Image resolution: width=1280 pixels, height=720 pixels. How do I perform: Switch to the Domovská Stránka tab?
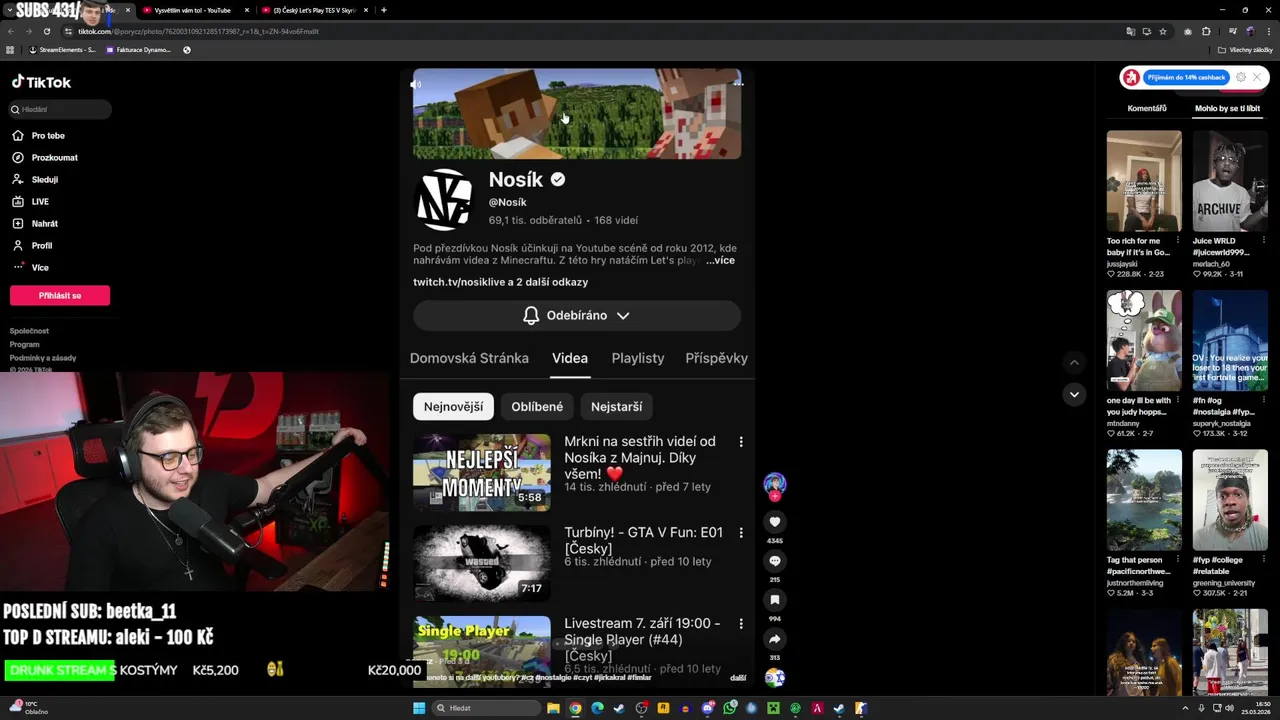point(469,358)
